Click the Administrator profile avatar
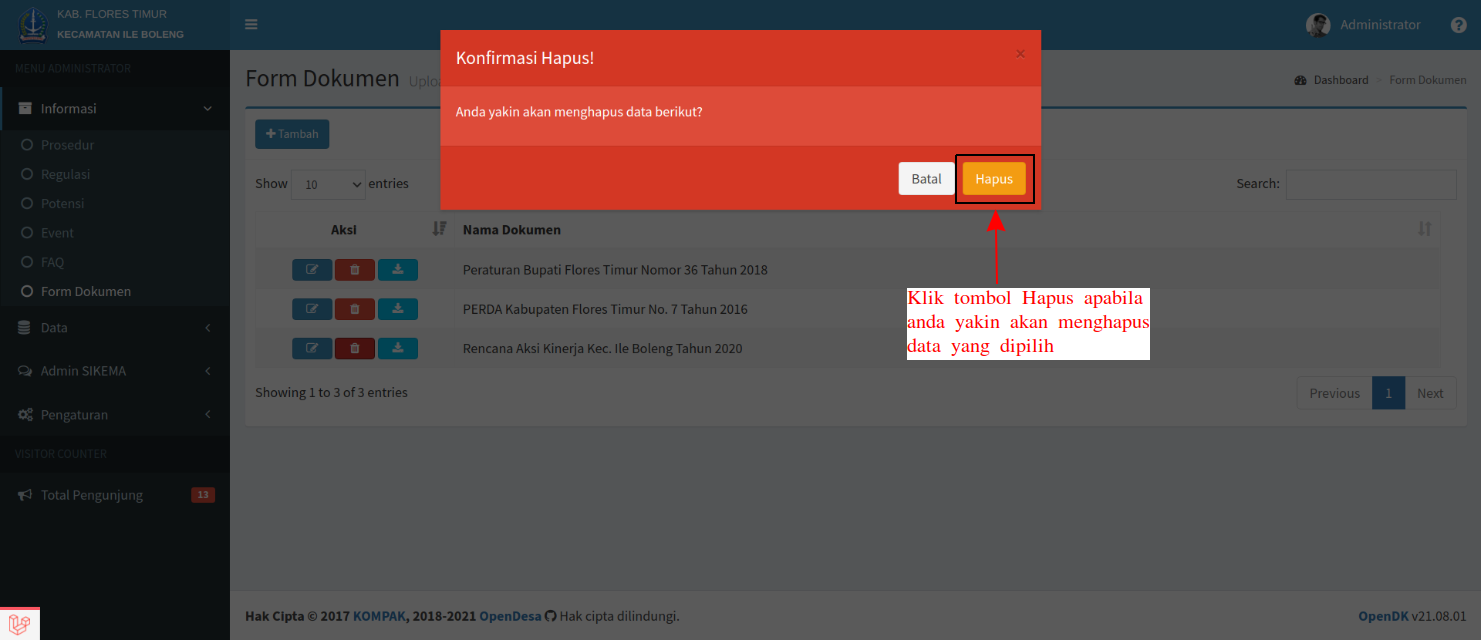 (1318, 25)
